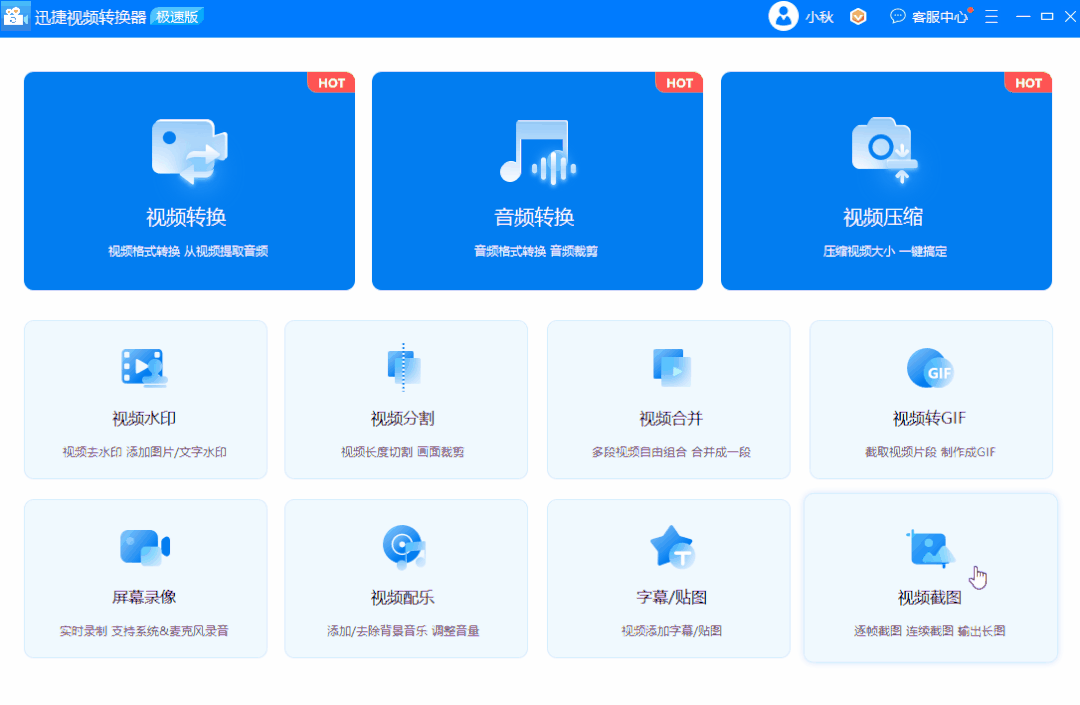Viewport: 1080px width, 705px height.
Task: Click the HOT badge on 视频压缩
Action: [1028, 83]
